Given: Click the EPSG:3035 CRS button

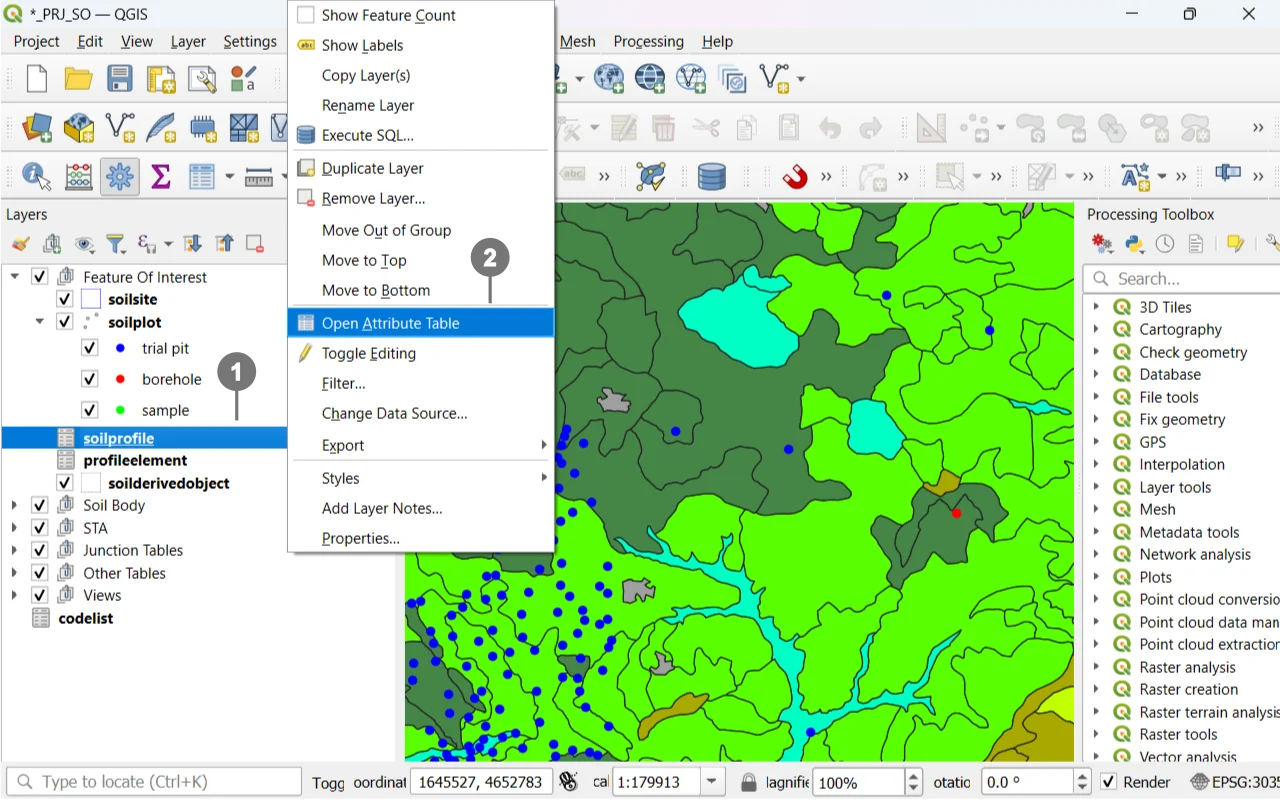Looking at the screenshot, I should pyautogui.click(x=1233, y=782).
